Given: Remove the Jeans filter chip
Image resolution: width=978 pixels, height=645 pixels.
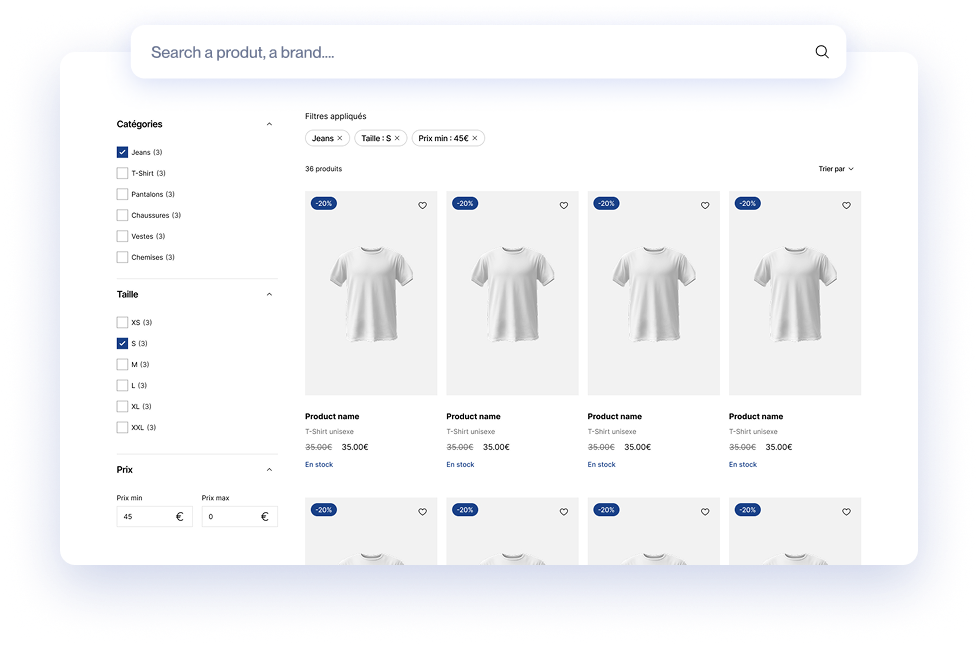Looking at the screenshot, I should tap(340, 138).
